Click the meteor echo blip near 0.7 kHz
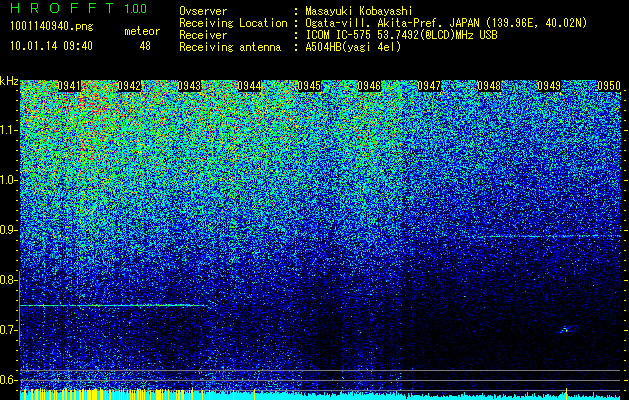This screenshot has width=629, height=400. click(566, 329)
